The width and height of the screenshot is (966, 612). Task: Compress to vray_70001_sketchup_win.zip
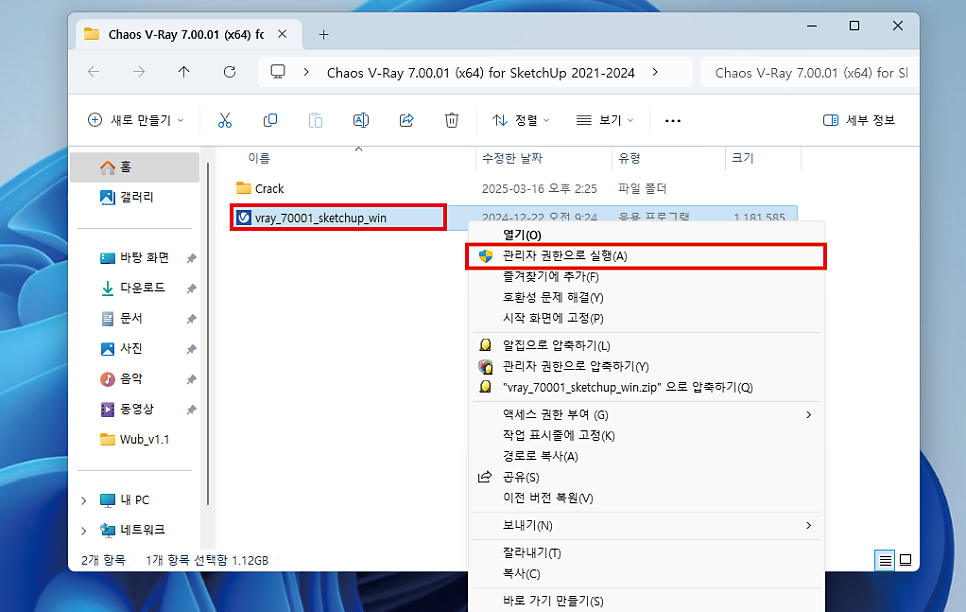646,388
